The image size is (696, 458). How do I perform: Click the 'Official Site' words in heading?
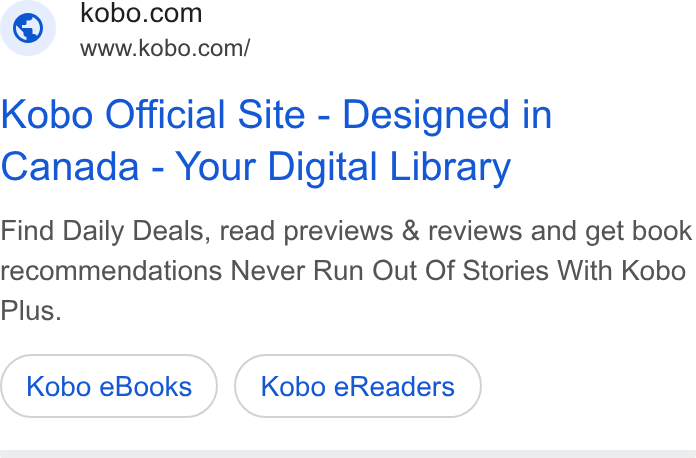(x=205, y=114)
